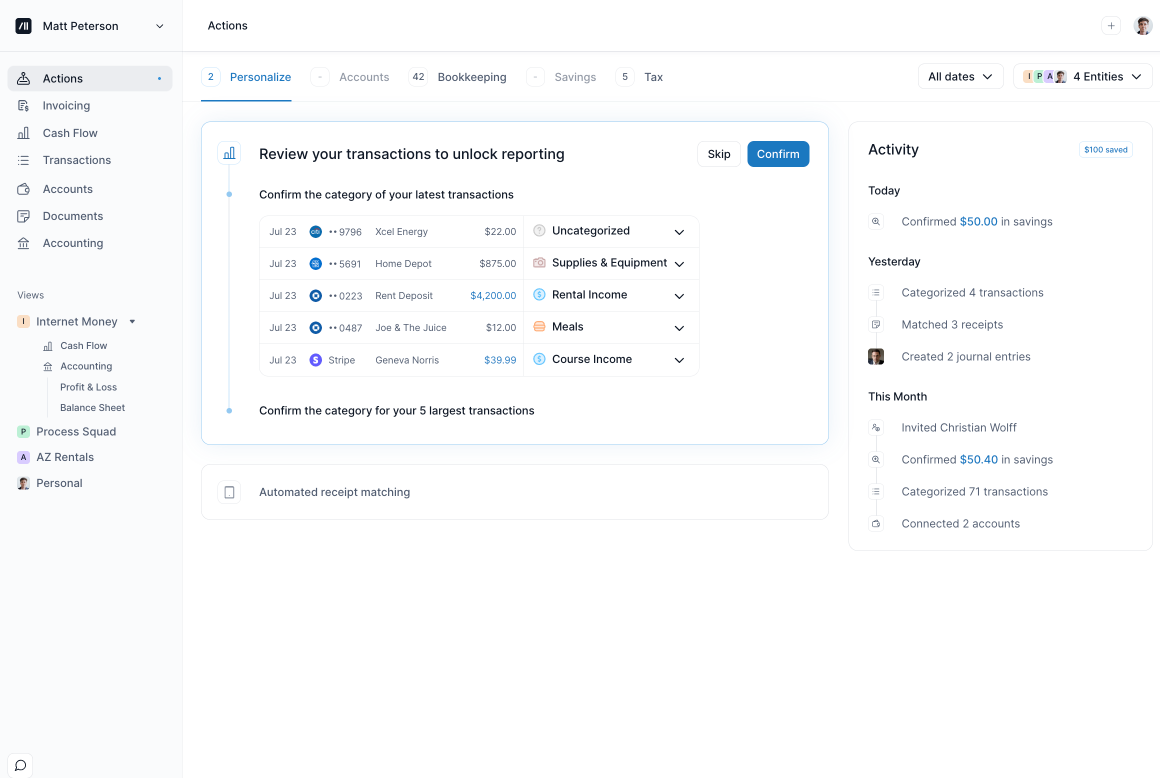Screen dimensions: 1160x778
Task: Select the Process Squad entity
Action: [x=67, y=432]
